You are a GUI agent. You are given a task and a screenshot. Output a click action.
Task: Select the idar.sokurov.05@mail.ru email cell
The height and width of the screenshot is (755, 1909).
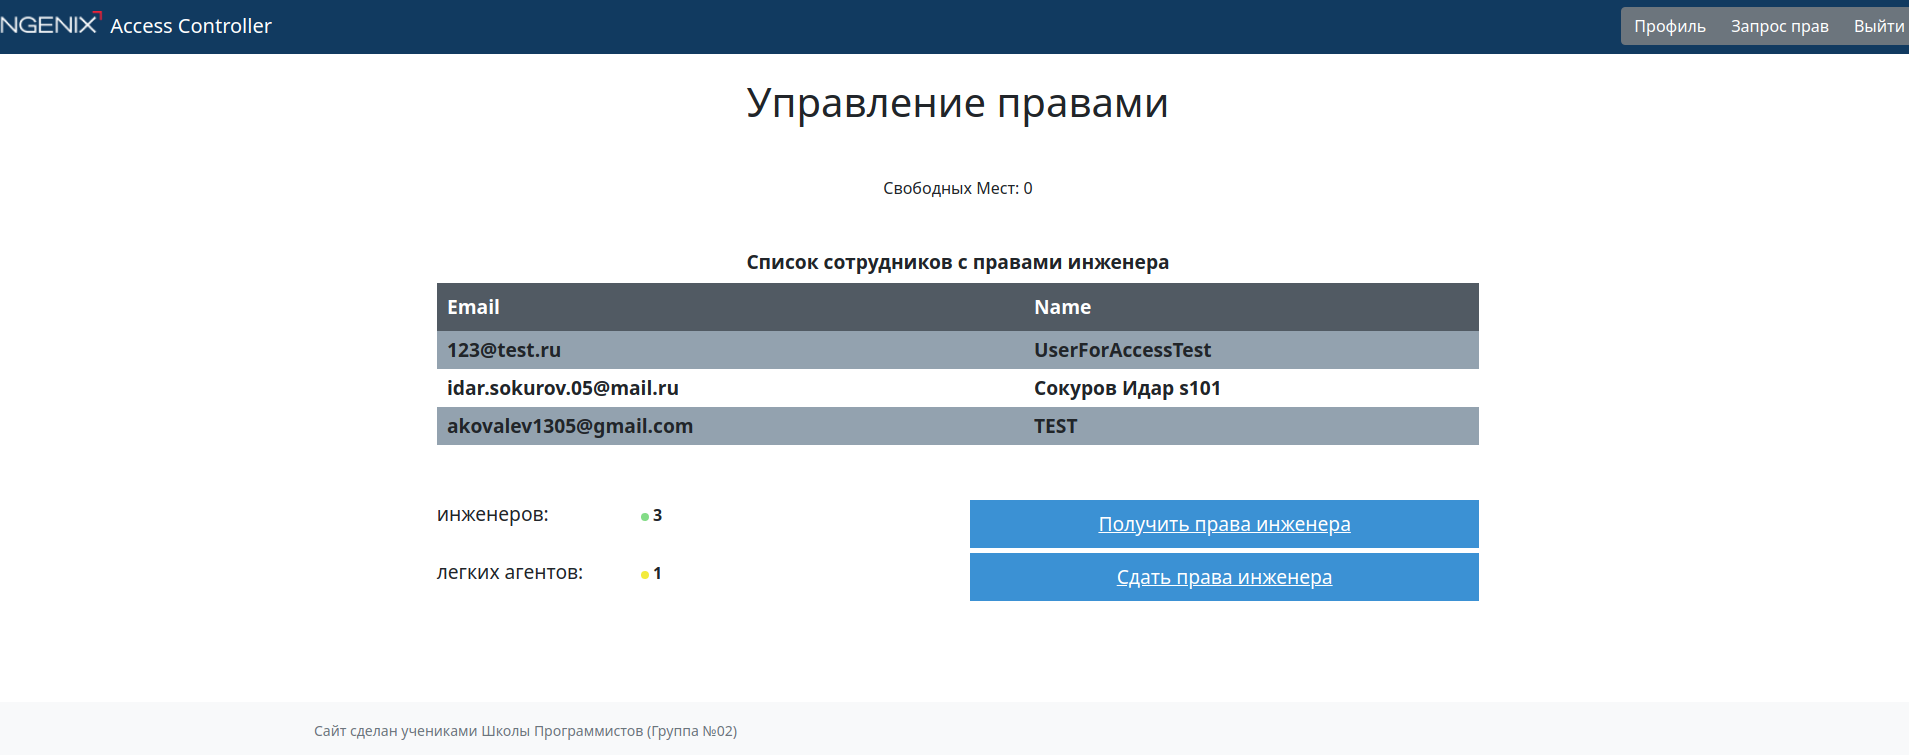562,388
